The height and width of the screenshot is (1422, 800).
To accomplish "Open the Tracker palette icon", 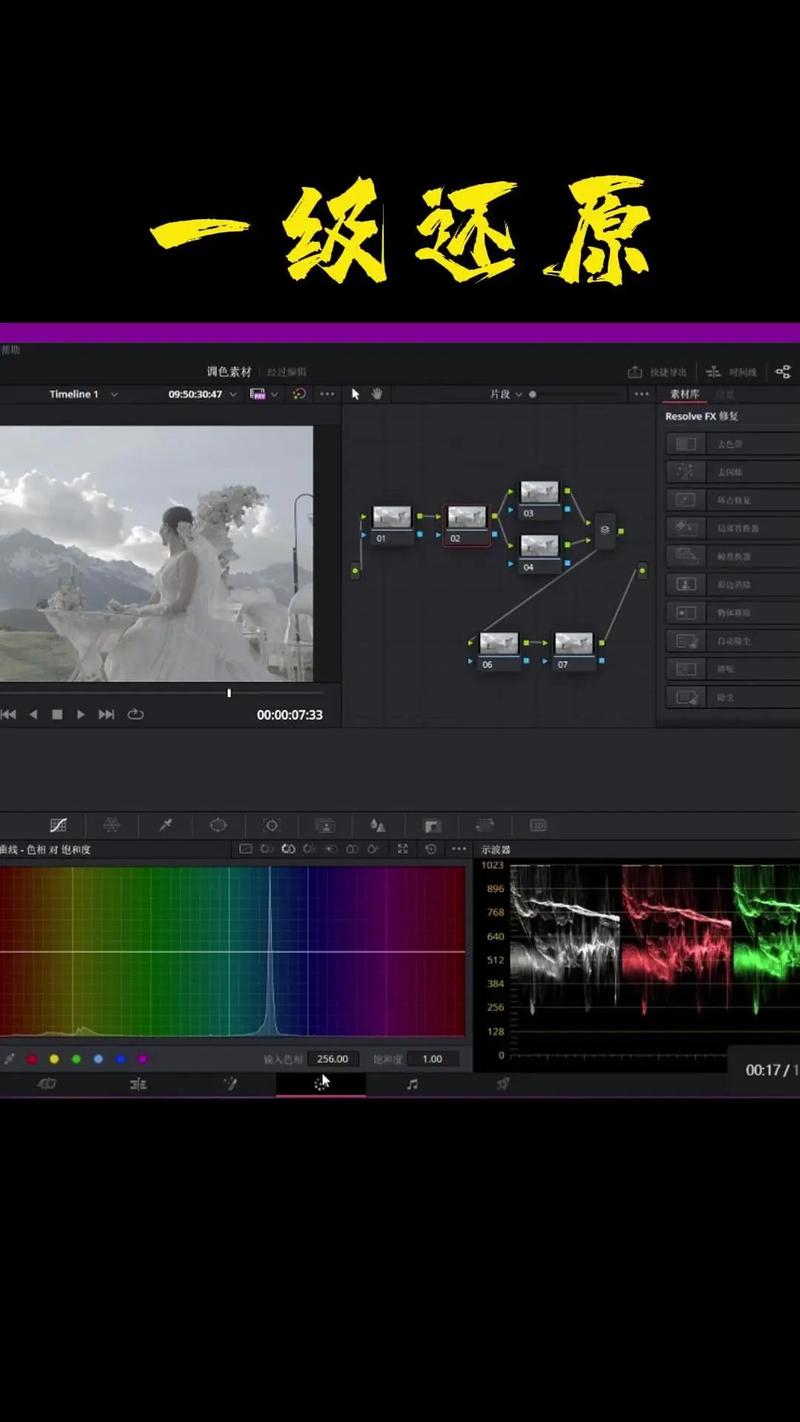I will coord(271,825).
